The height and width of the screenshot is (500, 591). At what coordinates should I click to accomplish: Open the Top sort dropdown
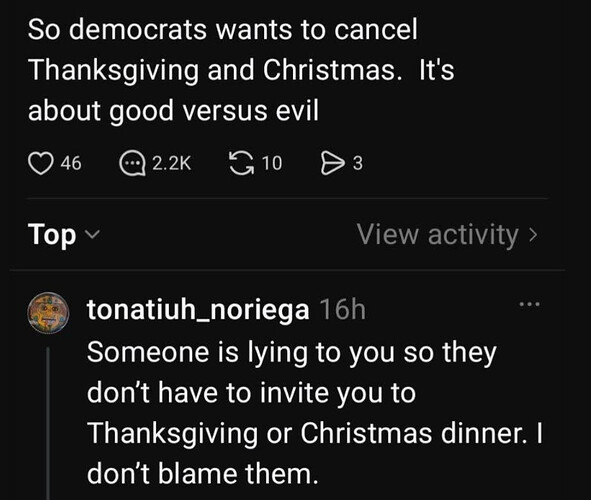tap(64, 234)
